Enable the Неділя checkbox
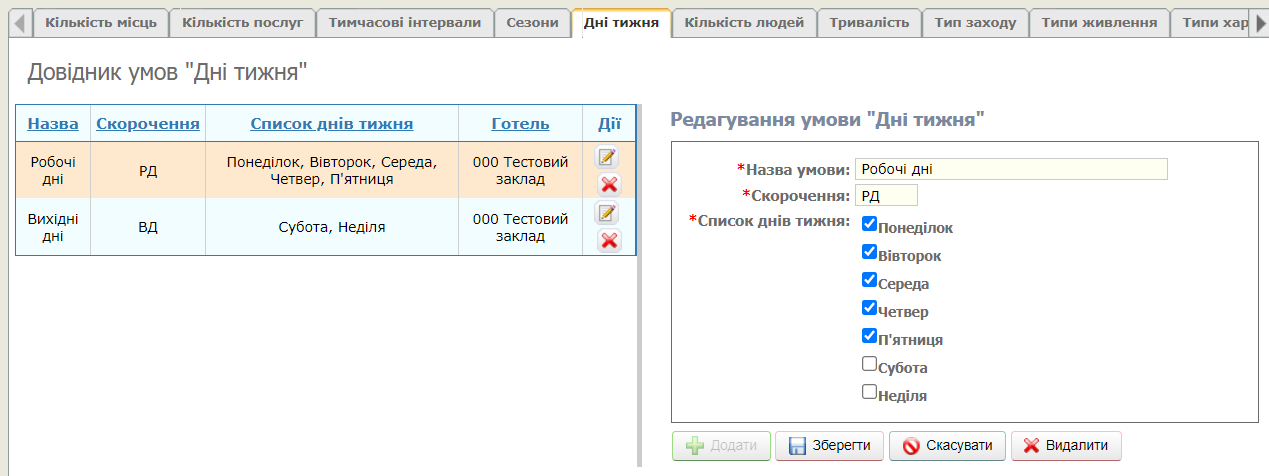The width and height of the screenshot is (1269, 476). (x=869, y=392)
